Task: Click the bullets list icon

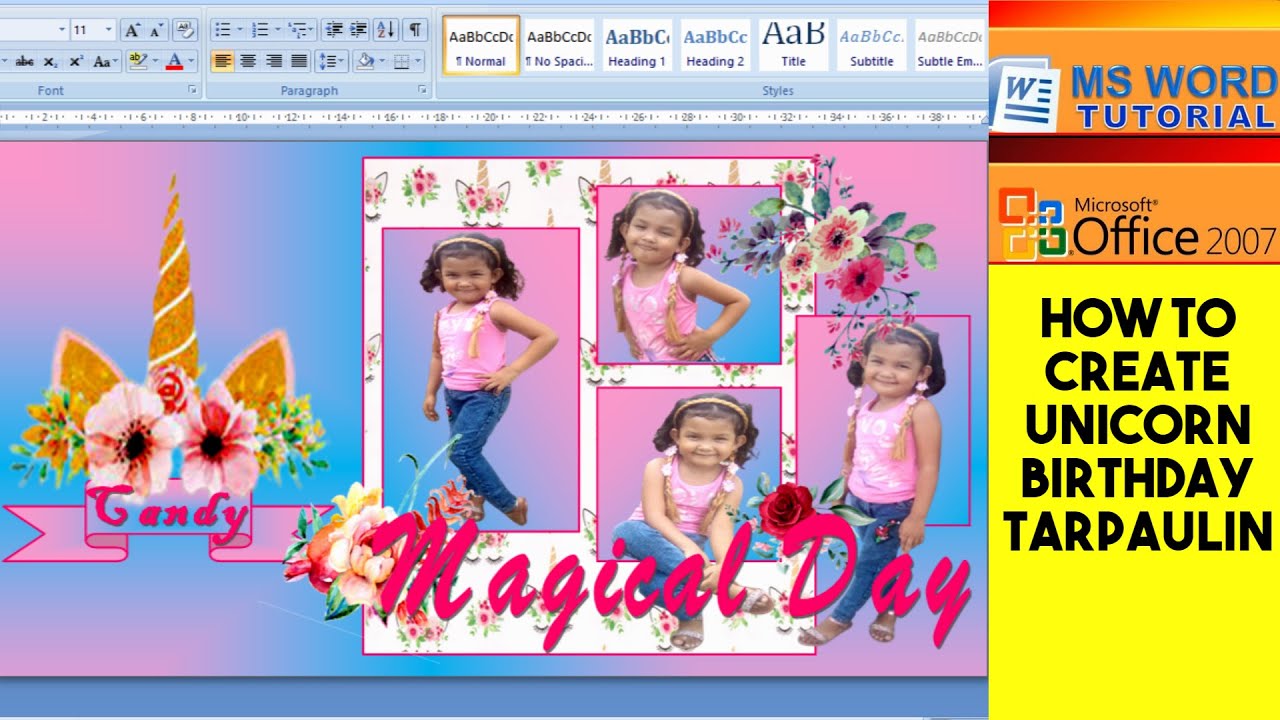Action: (x=223, y=30)
